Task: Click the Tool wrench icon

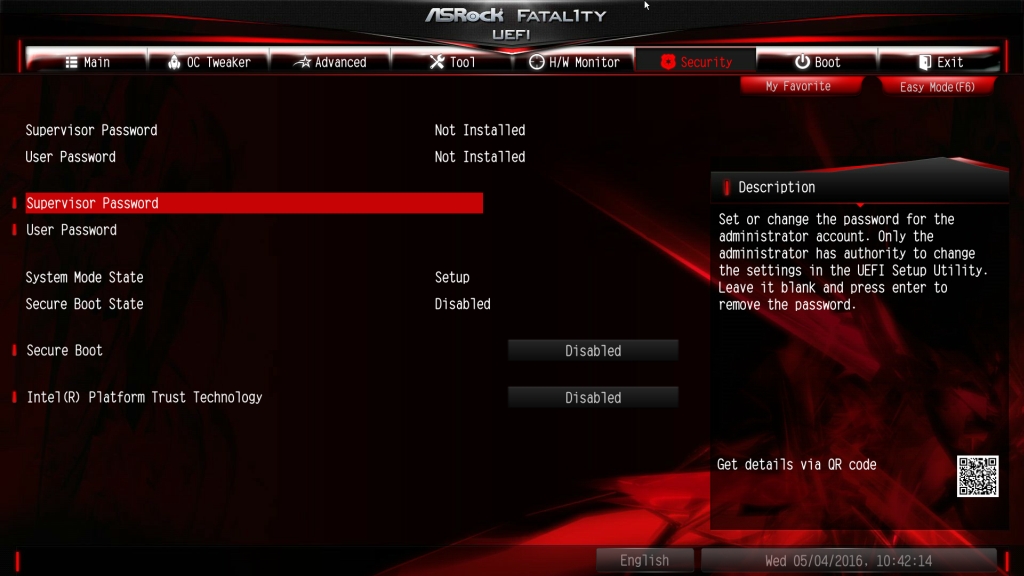Action: (437, 62)
